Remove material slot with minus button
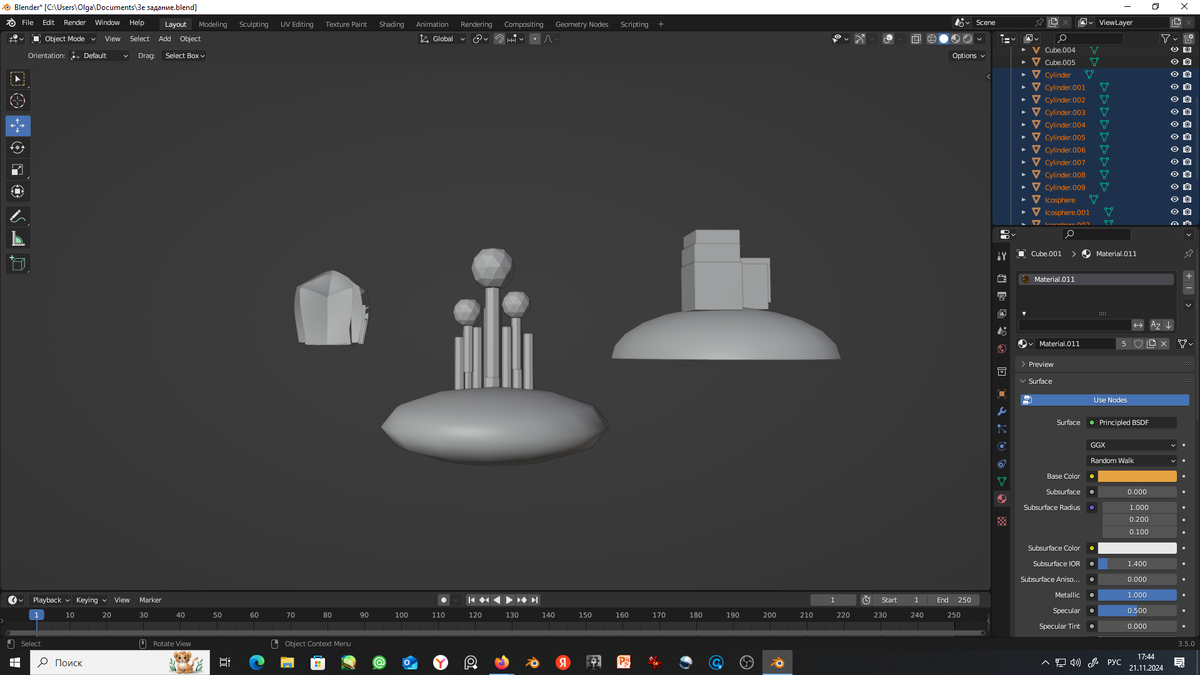This screenshot has height=675, width=1200. pyautogui.click(x=1188, y=288)
